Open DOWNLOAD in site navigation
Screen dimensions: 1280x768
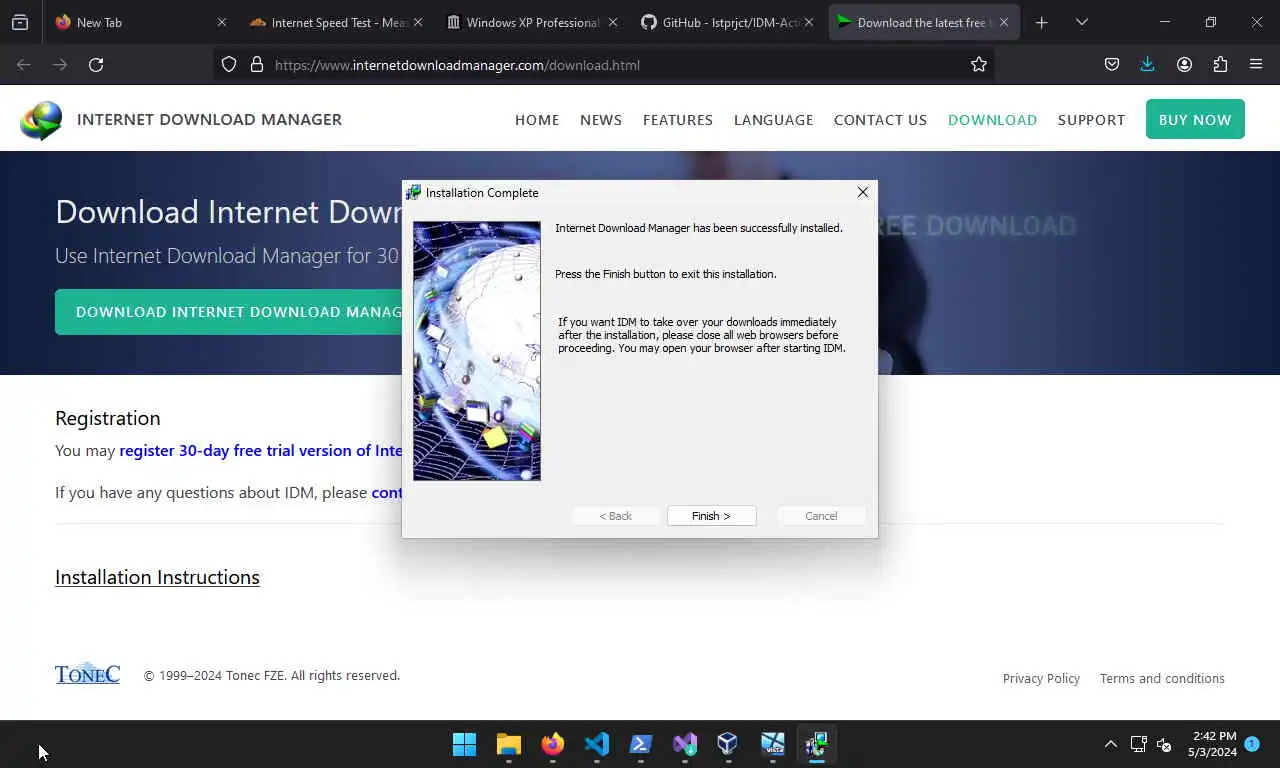pyautogui.click(x=992, y=120)
